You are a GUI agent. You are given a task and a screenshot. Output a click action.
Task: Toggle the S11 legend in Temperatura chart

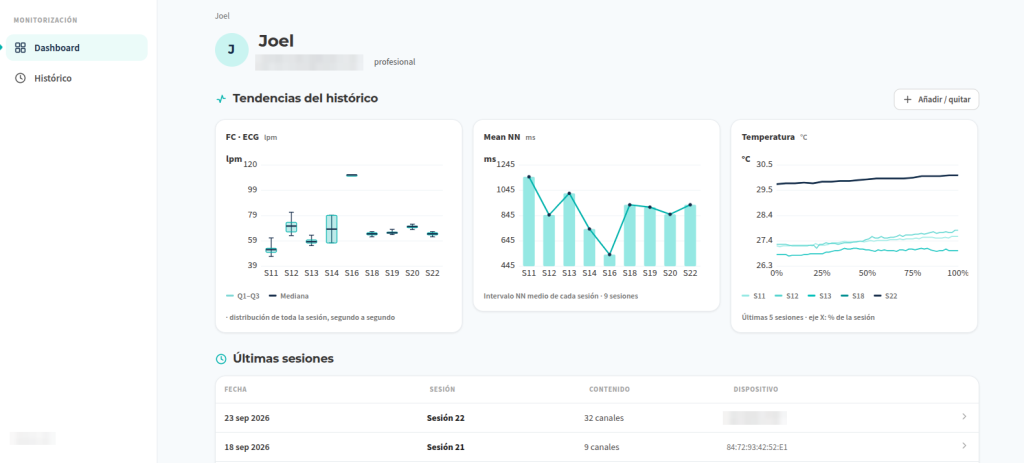coord(754,296)
